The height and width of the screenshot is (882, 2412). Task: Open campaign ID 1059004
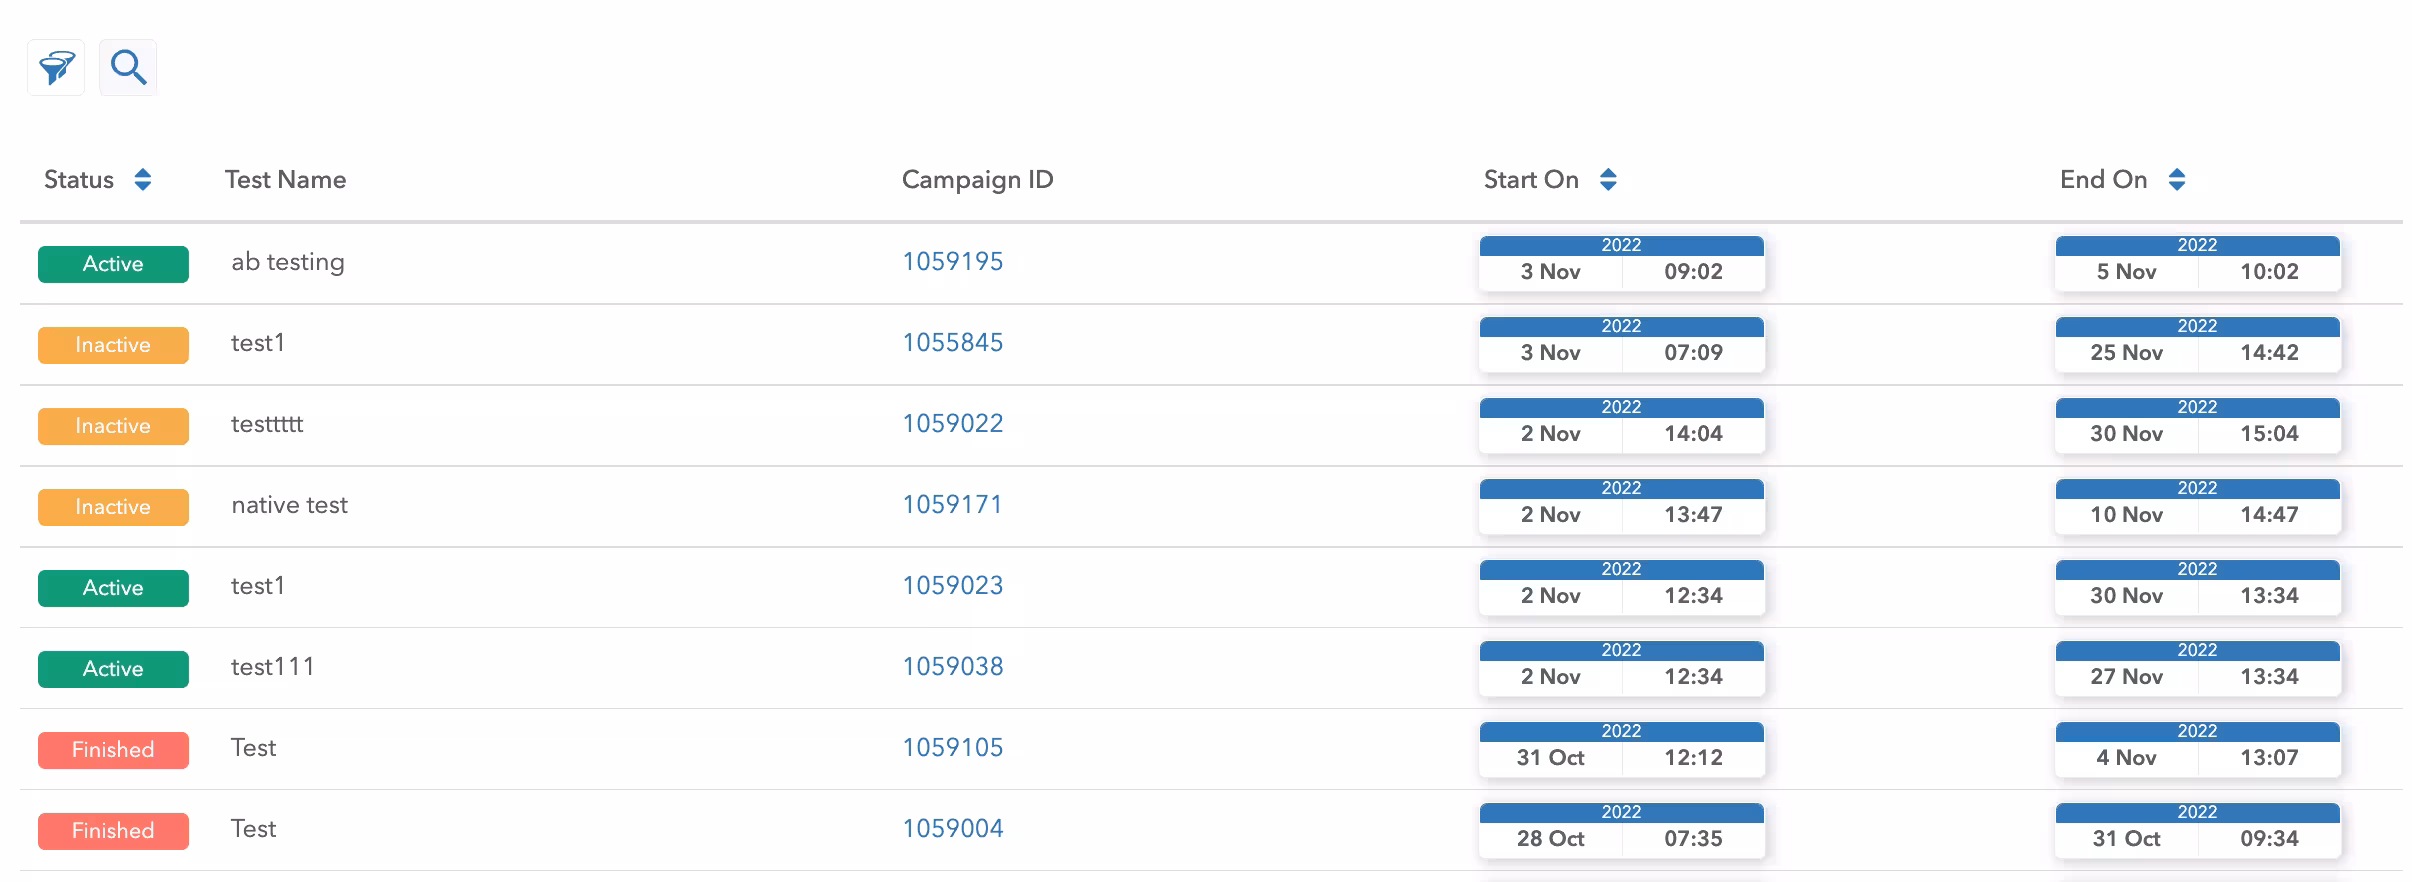pyautogui.click(x=952, y=829)
